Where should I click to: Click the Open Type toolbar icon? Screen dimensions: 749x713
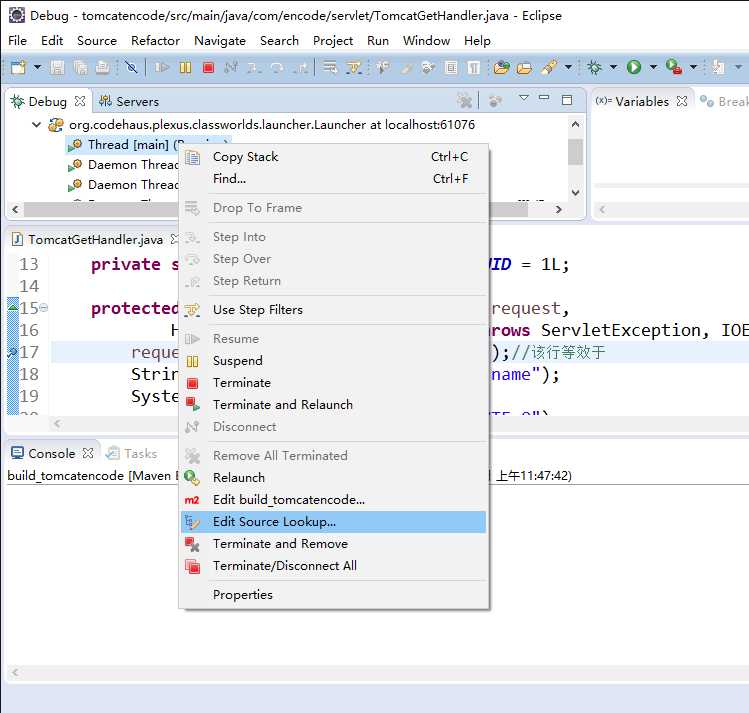click(501, 67)
